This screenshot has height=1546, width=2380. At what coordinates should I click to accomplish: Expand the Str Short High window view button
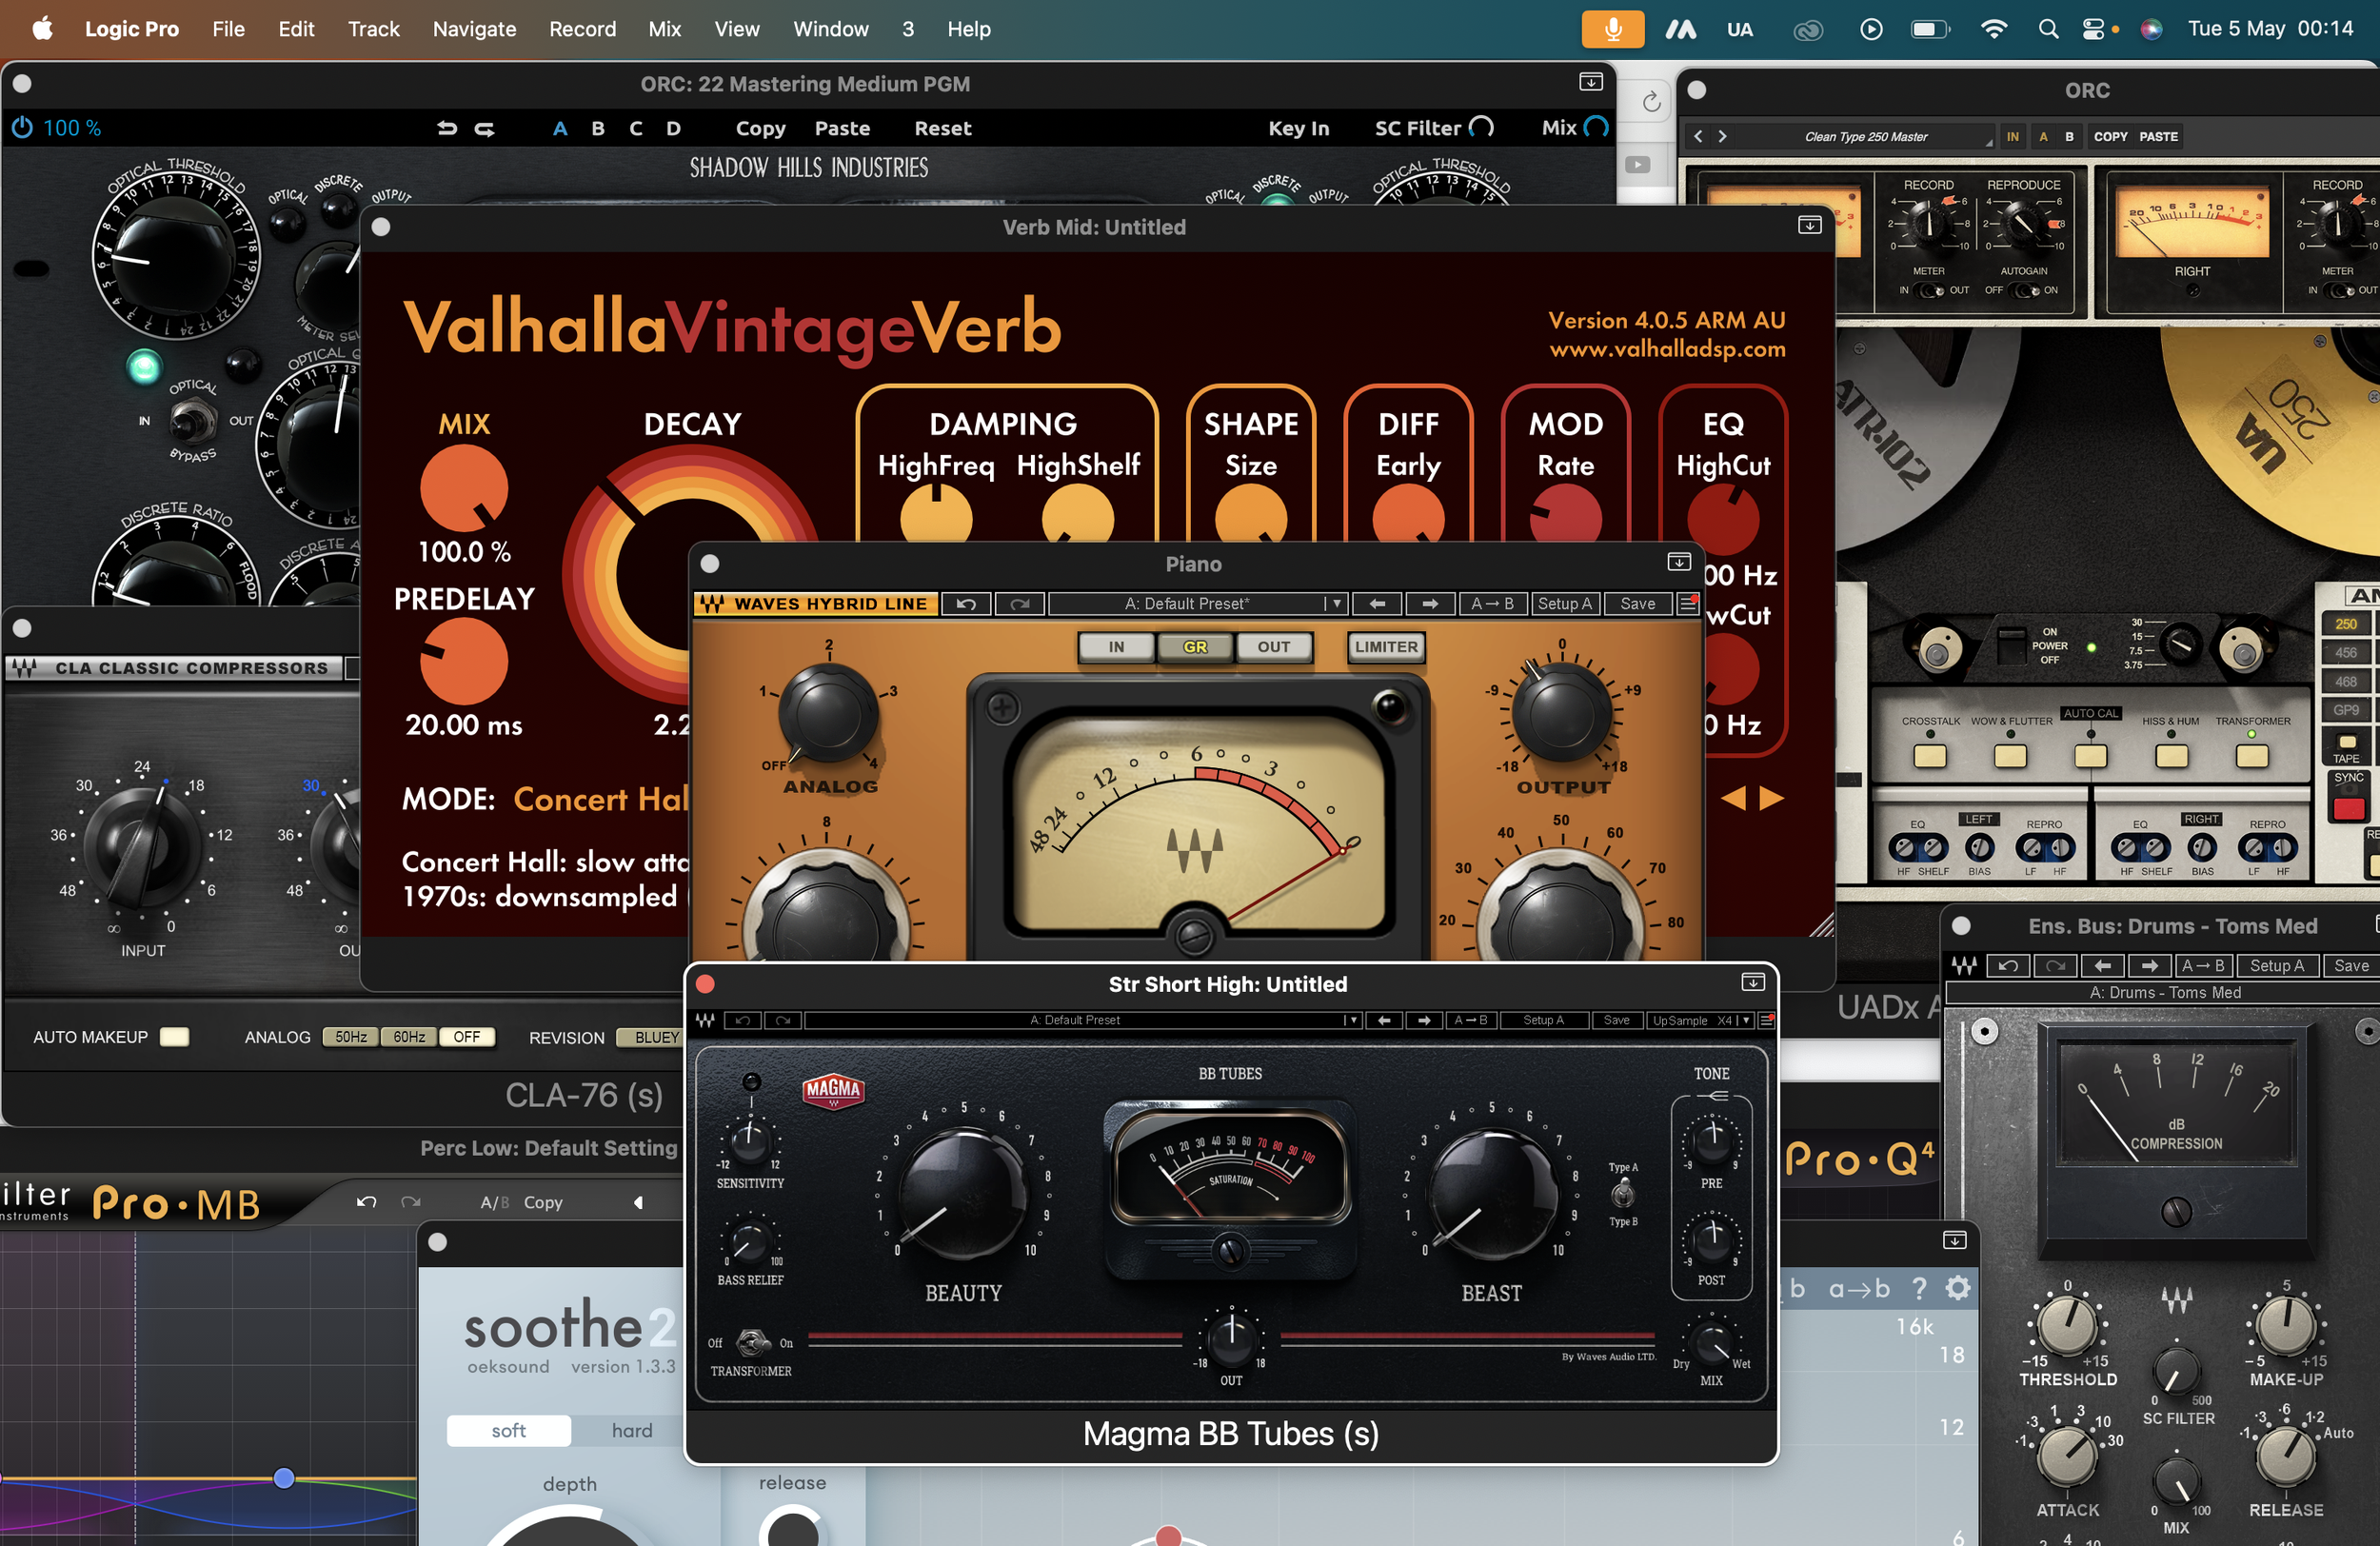(x=1753, y=983)
